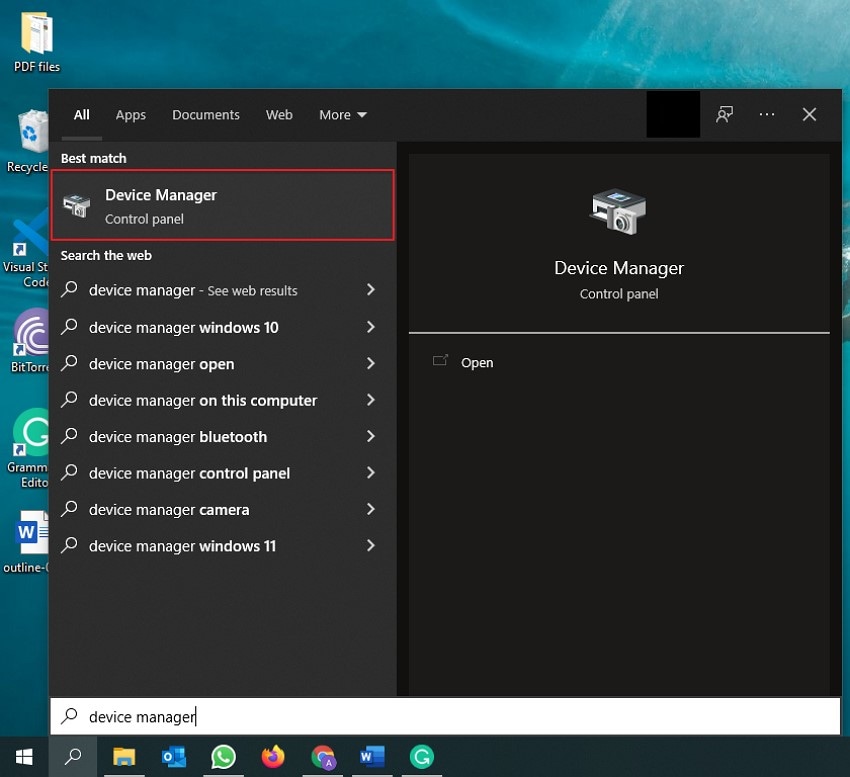850x777 pixels.
Task: Expand chevron for 'device manager windows 10'
Action: [371, 327]
